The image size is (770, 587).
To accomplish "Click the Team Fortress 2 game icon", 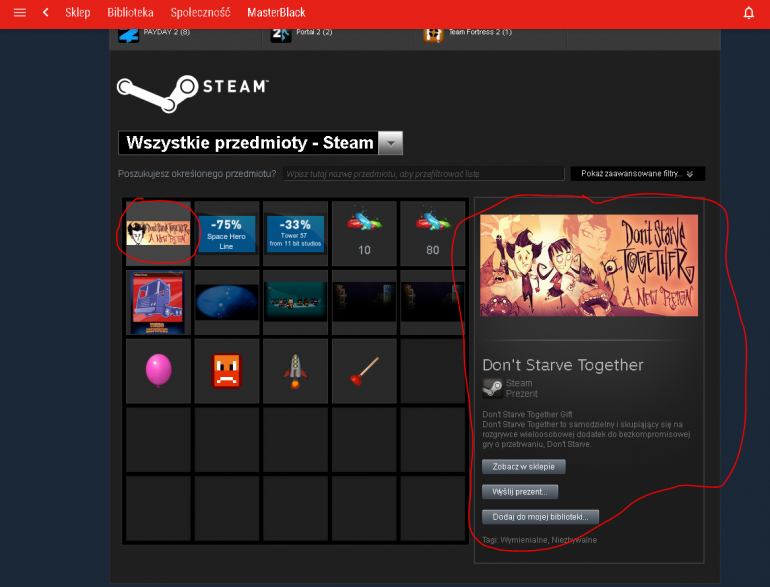I will [x=434, y=35].
